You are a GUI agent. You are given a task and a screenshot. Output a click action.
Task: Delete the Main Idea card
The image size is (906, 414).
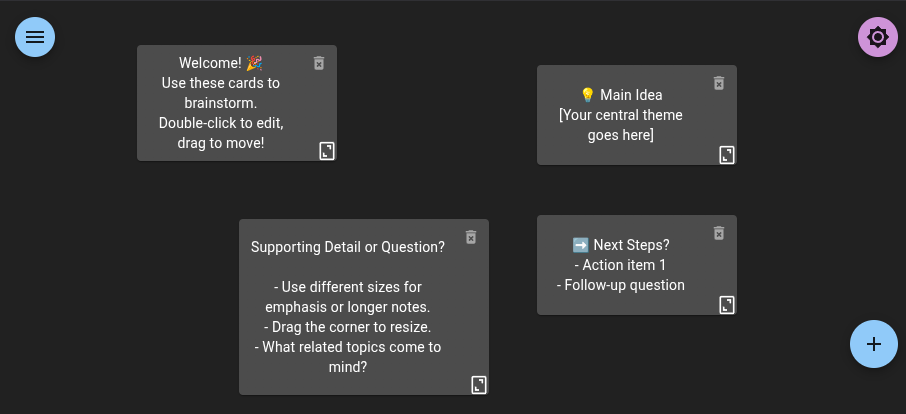coord(718,83)
